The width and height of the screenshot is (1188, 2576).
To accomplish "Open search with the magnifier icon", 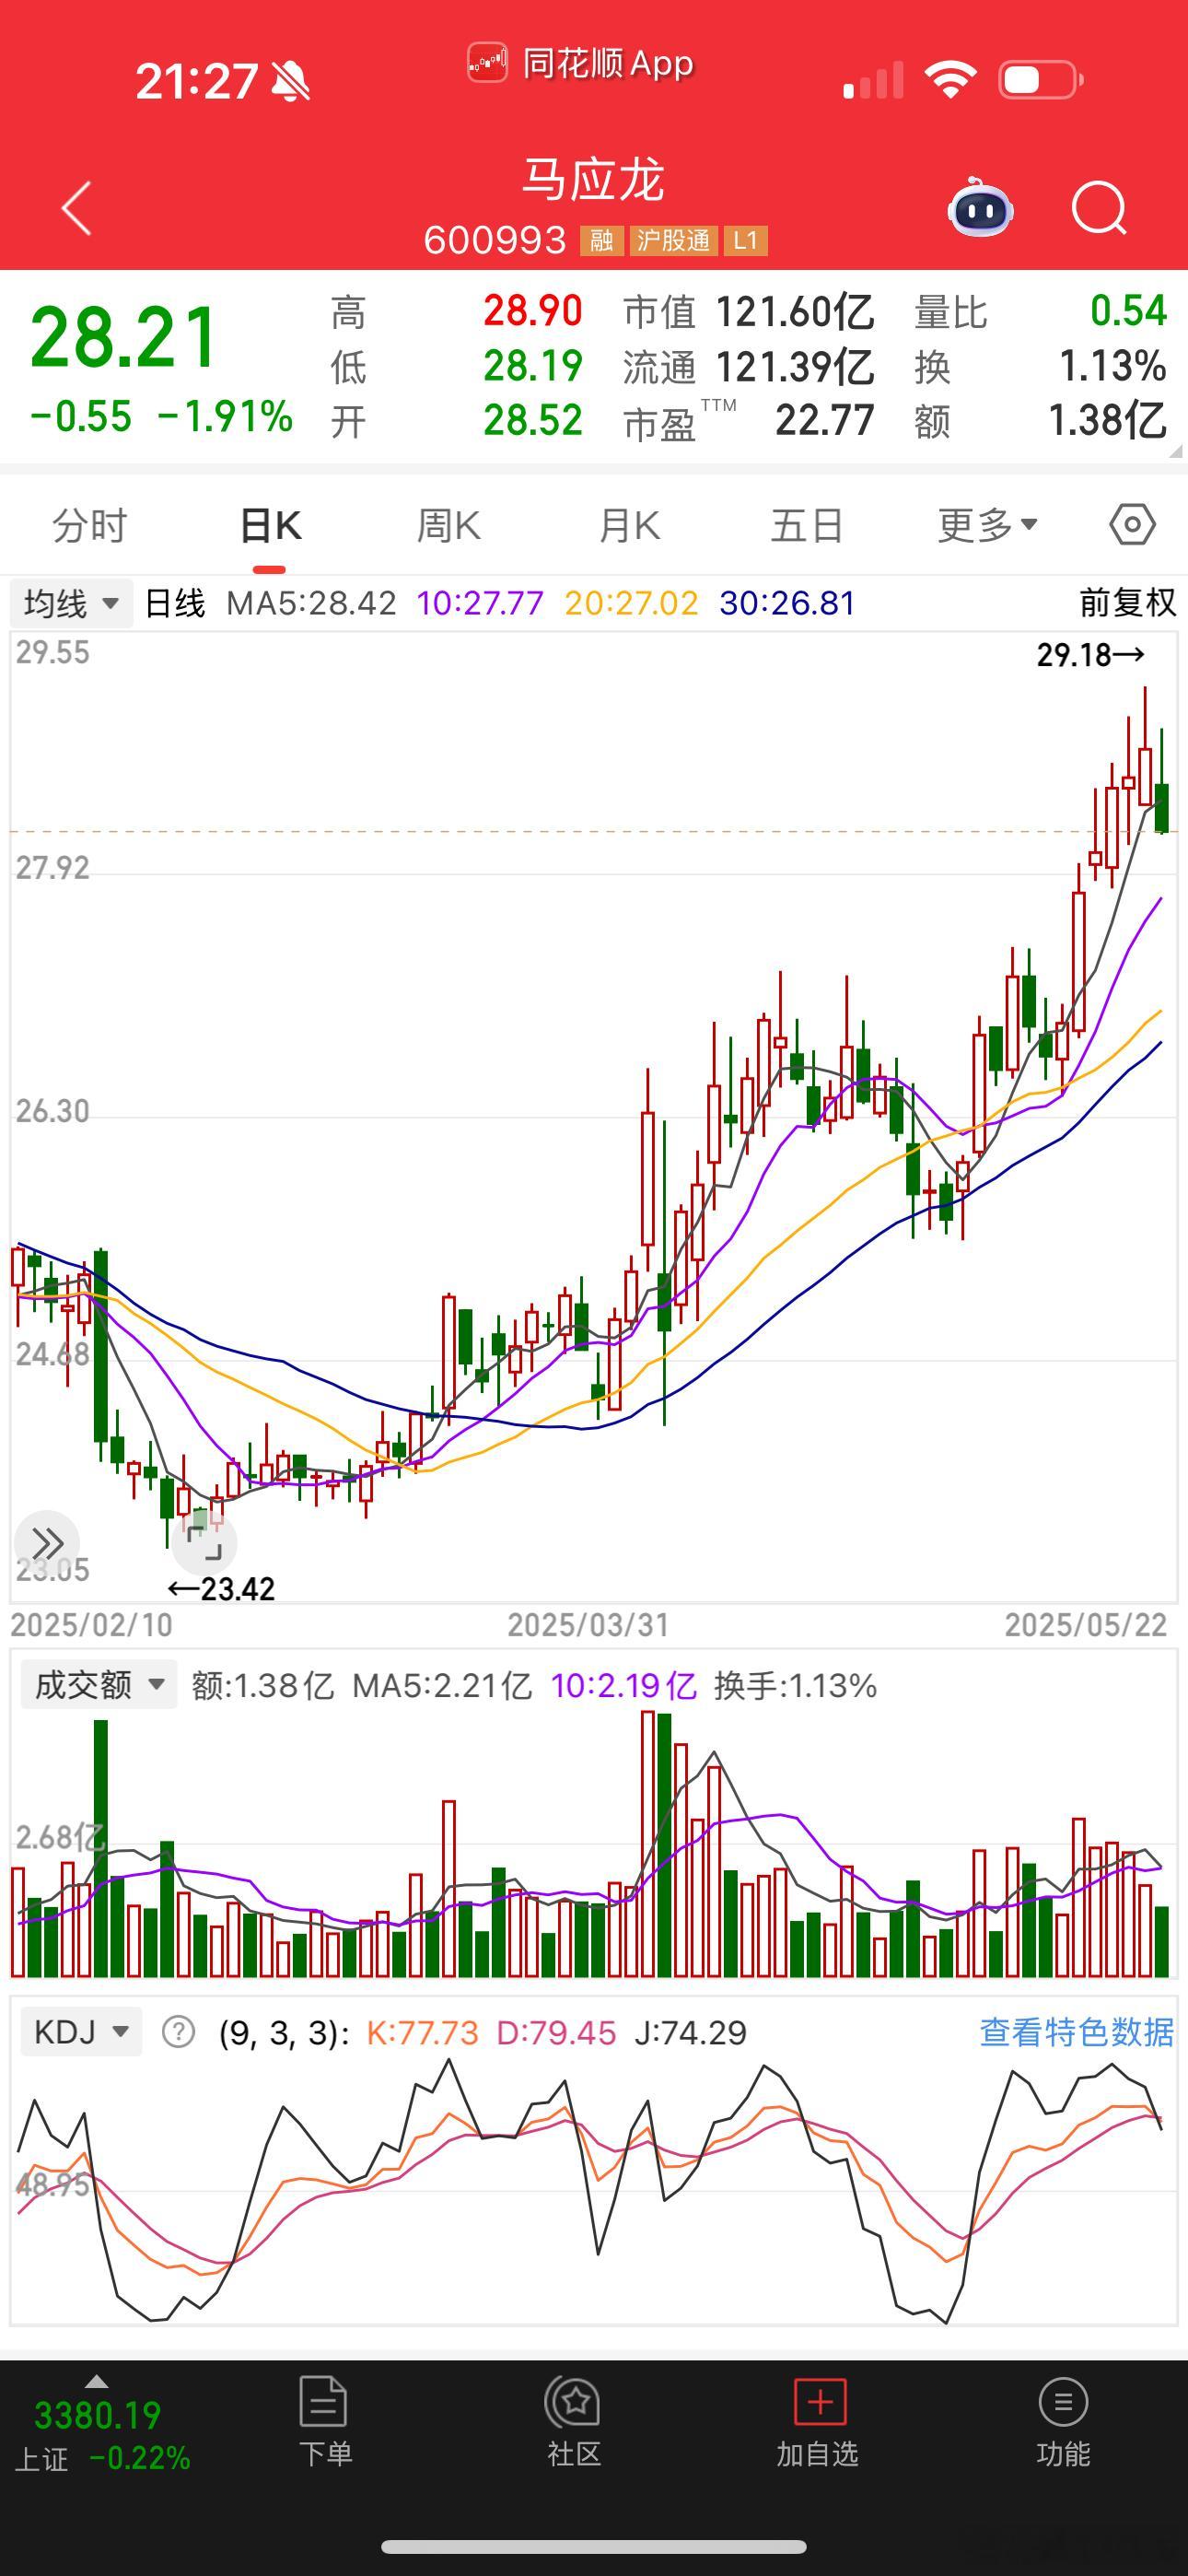I will 1099,208.
